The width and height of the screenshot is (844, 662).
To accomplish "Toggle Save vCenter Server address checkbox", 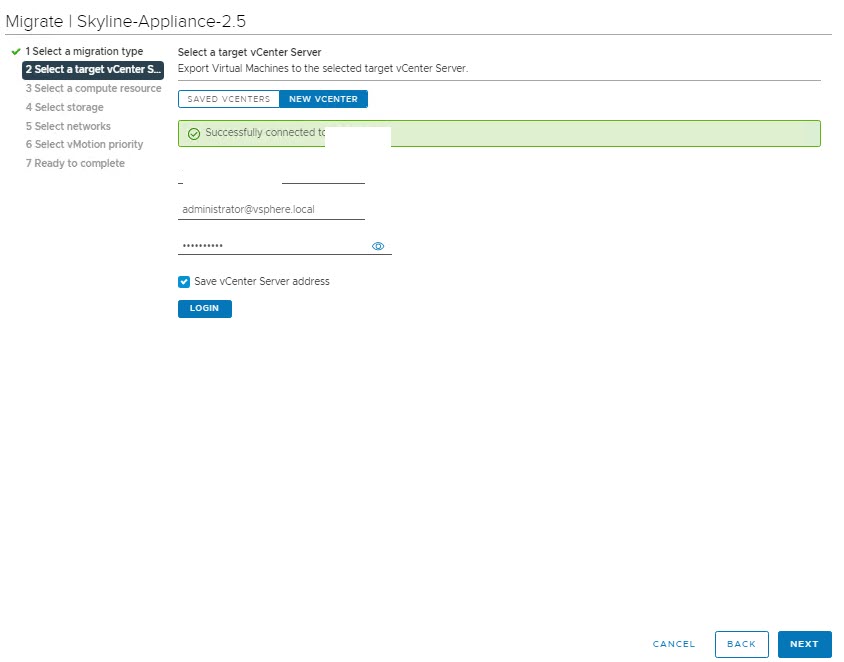I will click(x=184, y=282).
